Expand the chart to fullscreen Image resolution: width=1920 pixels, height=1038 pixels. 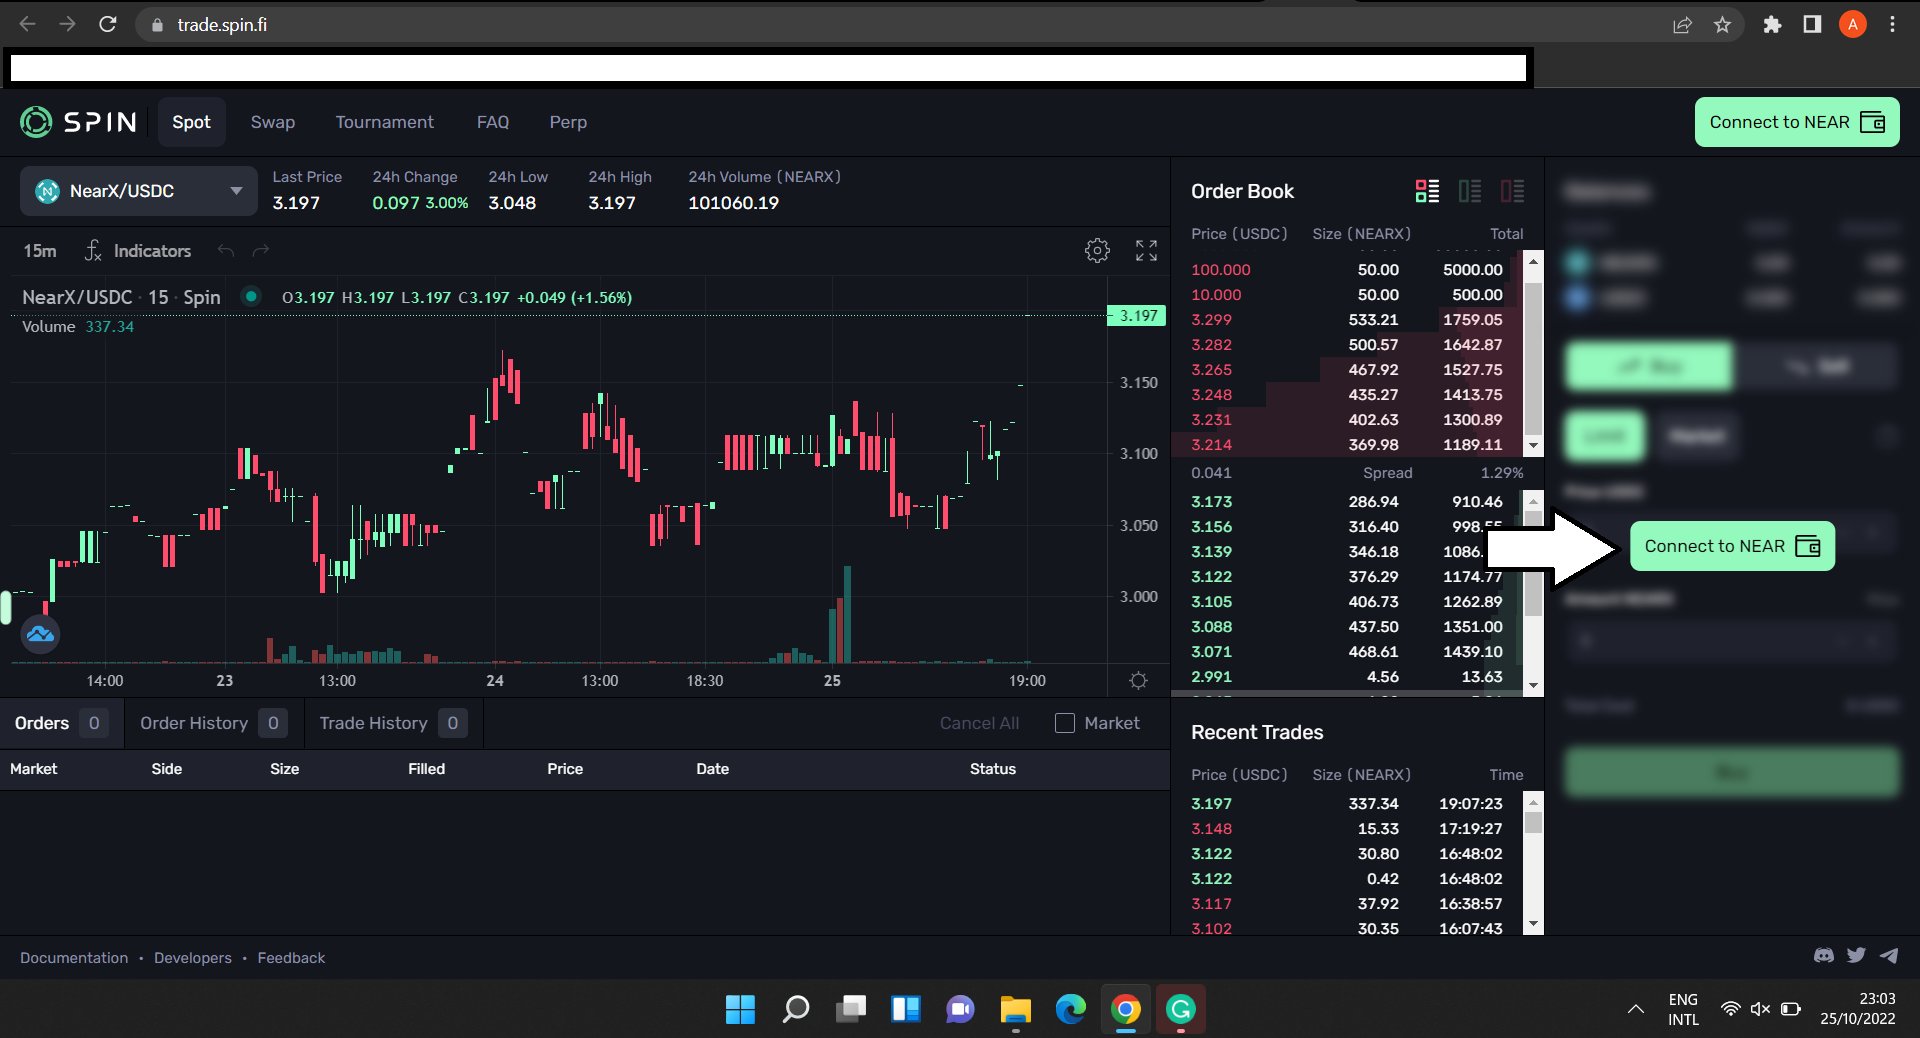[x=1146, y=250]
